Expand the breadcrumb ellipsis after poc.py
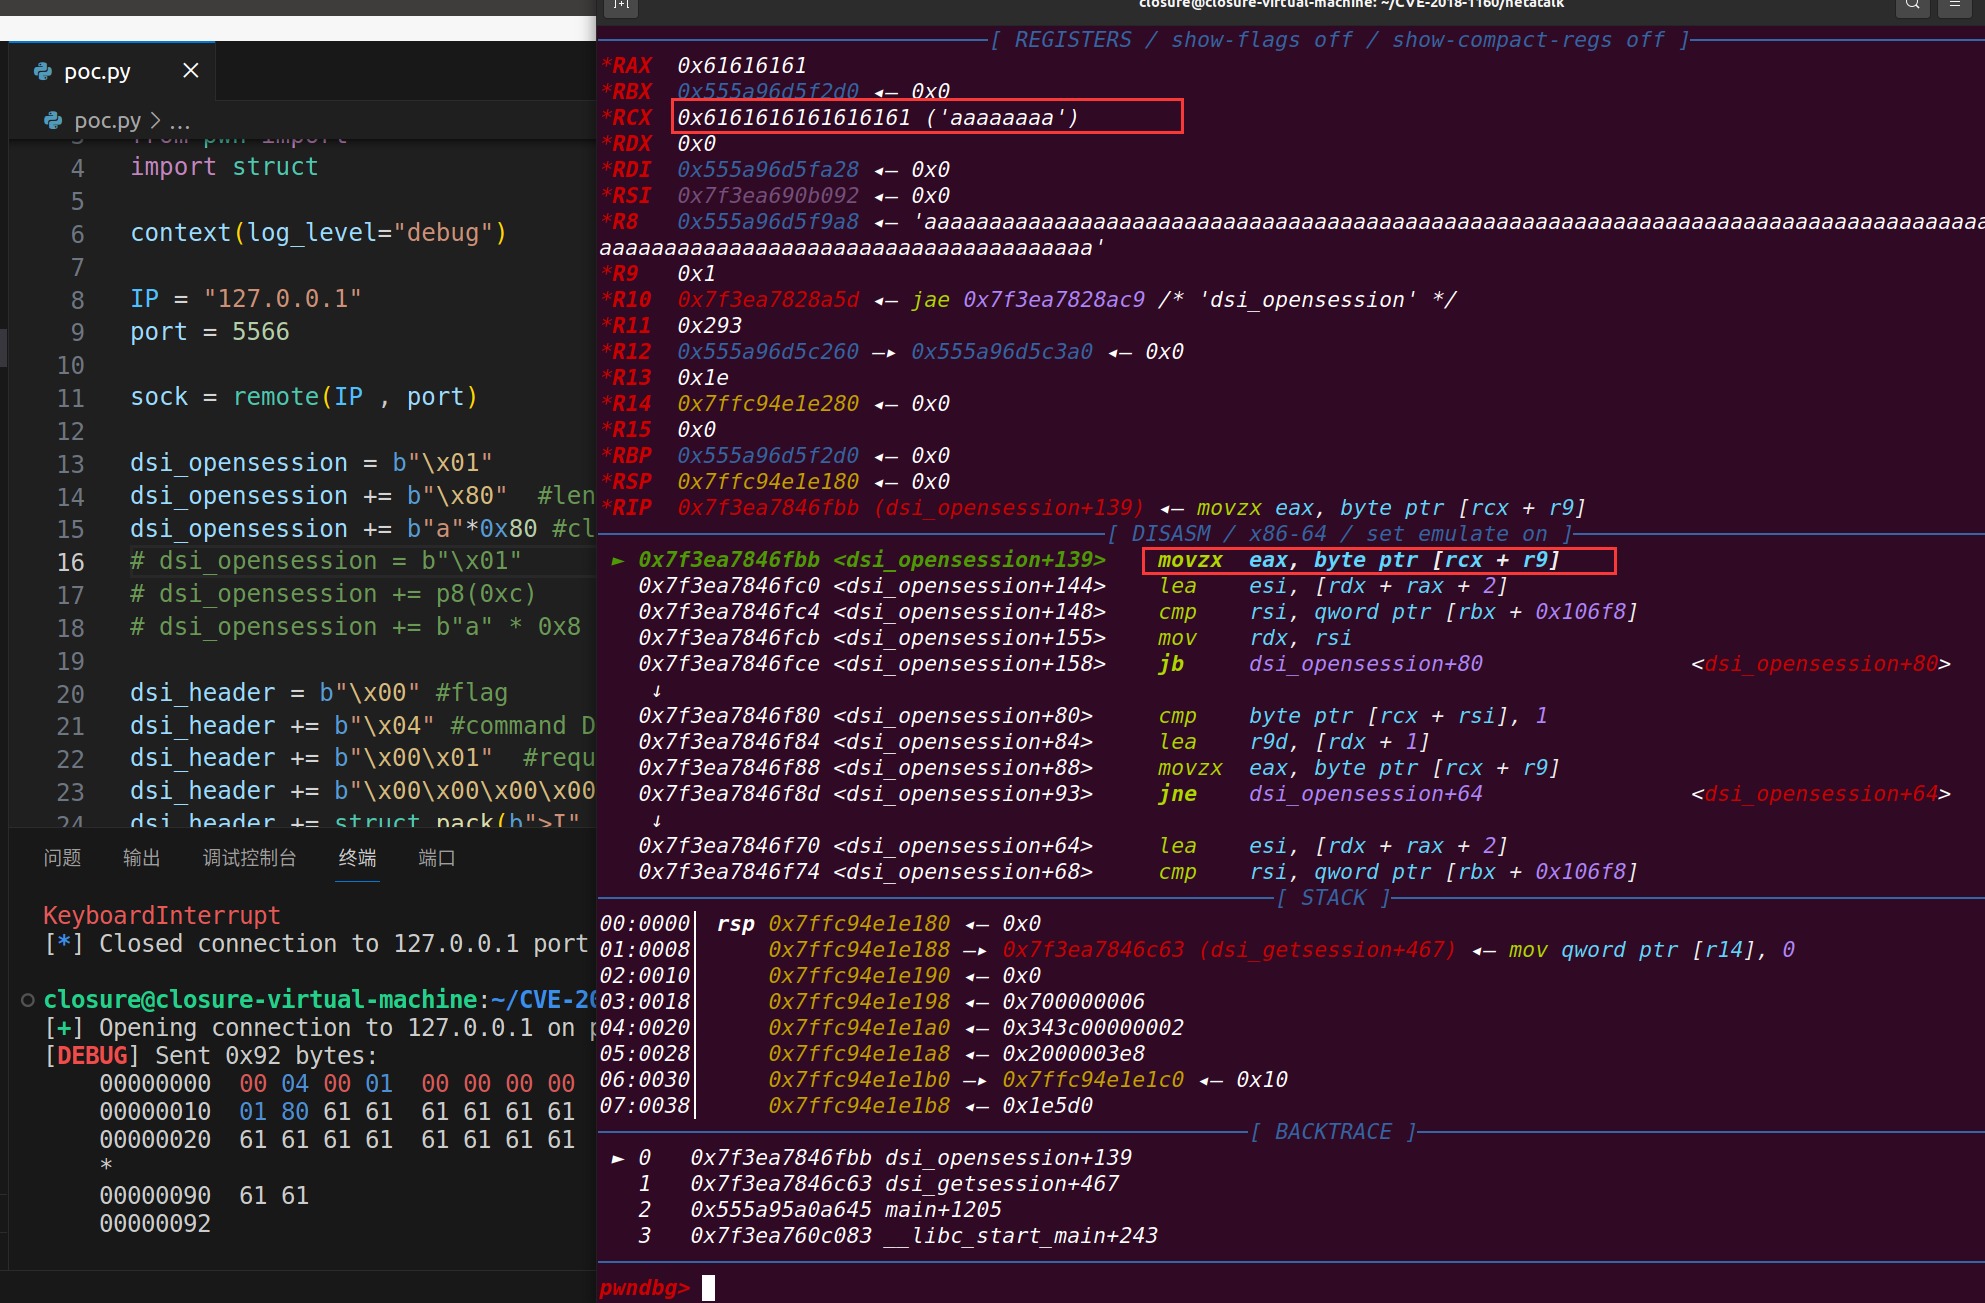Viewport: 1985px width, 1303px height. click(180, 121)
